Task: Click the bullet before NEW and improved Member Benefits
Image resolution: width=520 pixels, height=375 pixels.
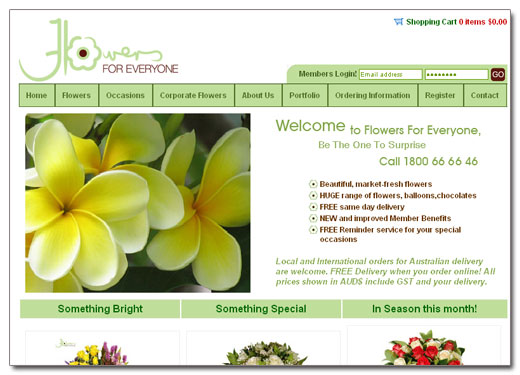Action: 313,218
